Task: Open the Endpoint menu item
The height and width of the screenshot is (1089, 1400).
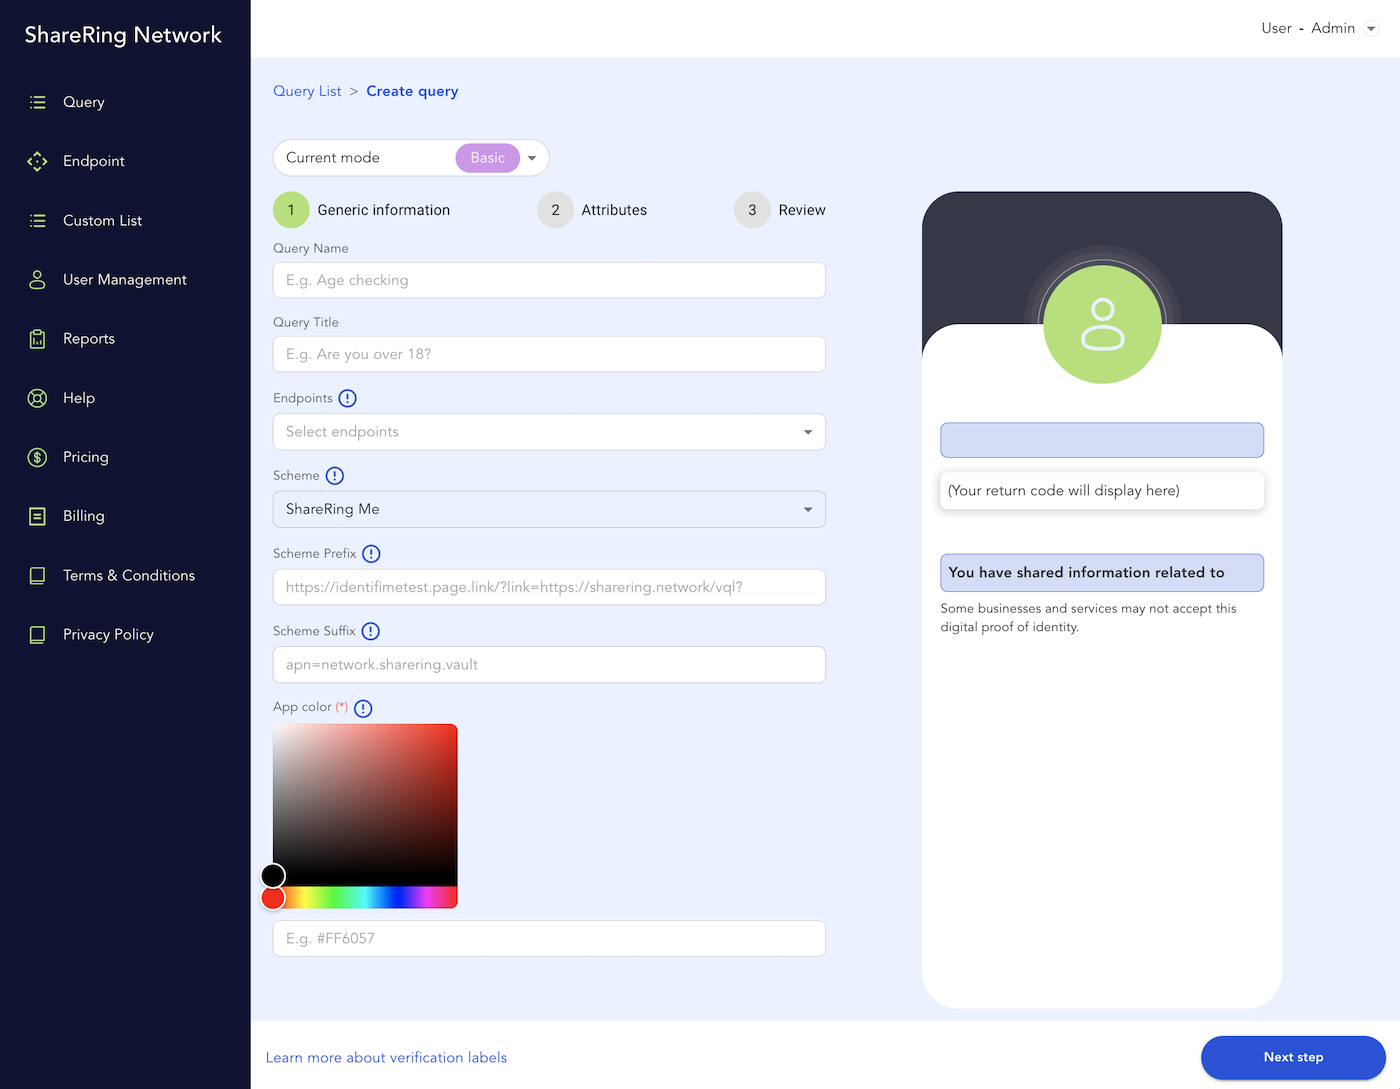Action: (x=94, y=161)
